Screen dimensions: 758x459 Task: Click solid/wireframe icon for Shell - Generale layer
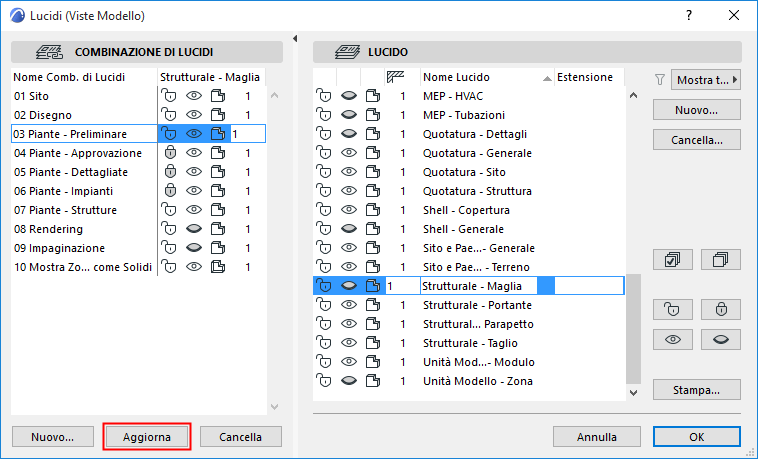(x=373, y=229)
